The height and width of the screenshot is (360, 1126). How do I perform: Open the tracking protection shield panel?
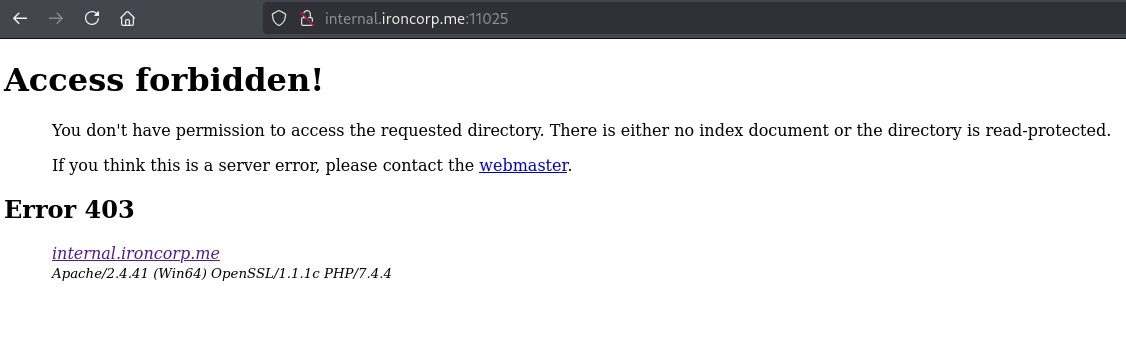coord(279,19)
